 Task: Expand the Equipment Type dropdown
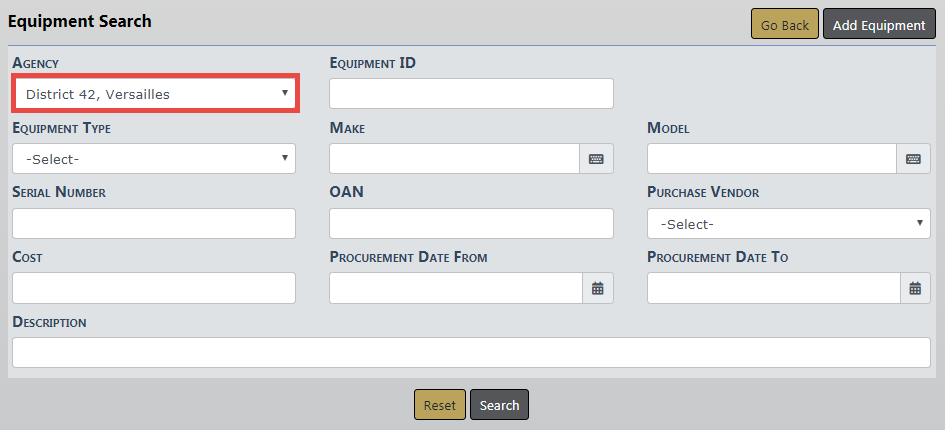coord(154,159)
